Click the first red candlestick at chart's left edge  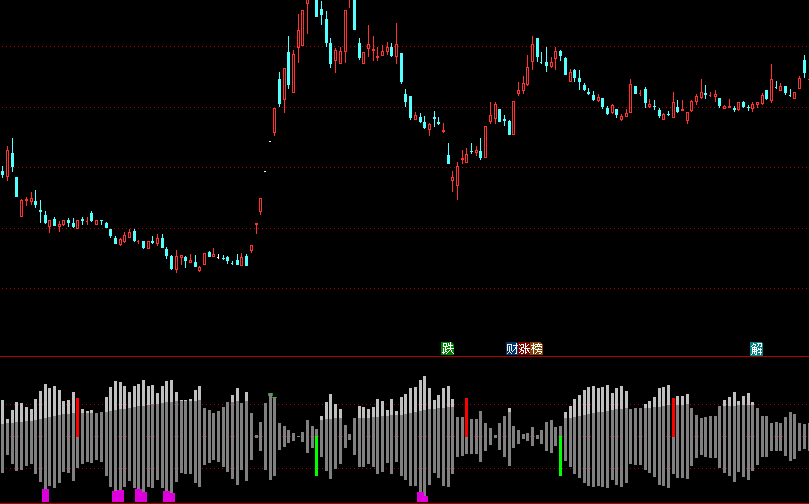tap(8, 160)
